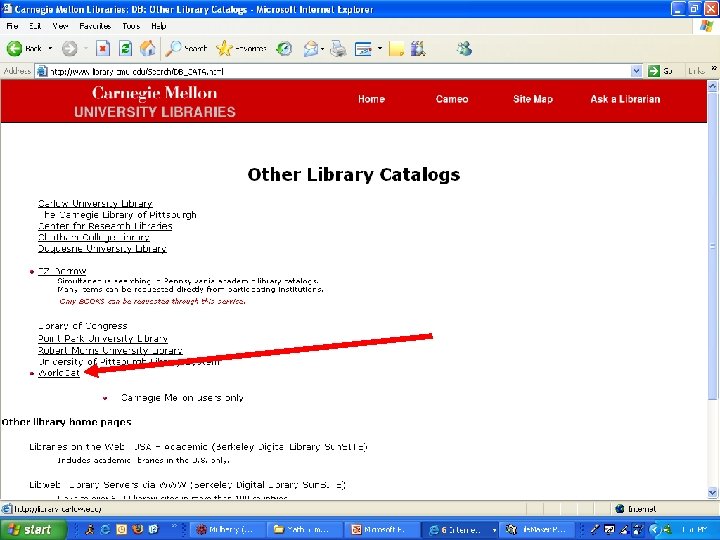The height and width of the screenshot is (540, 720).
Task: Open the Carlow University Library link
Action: tap(95, 203)
